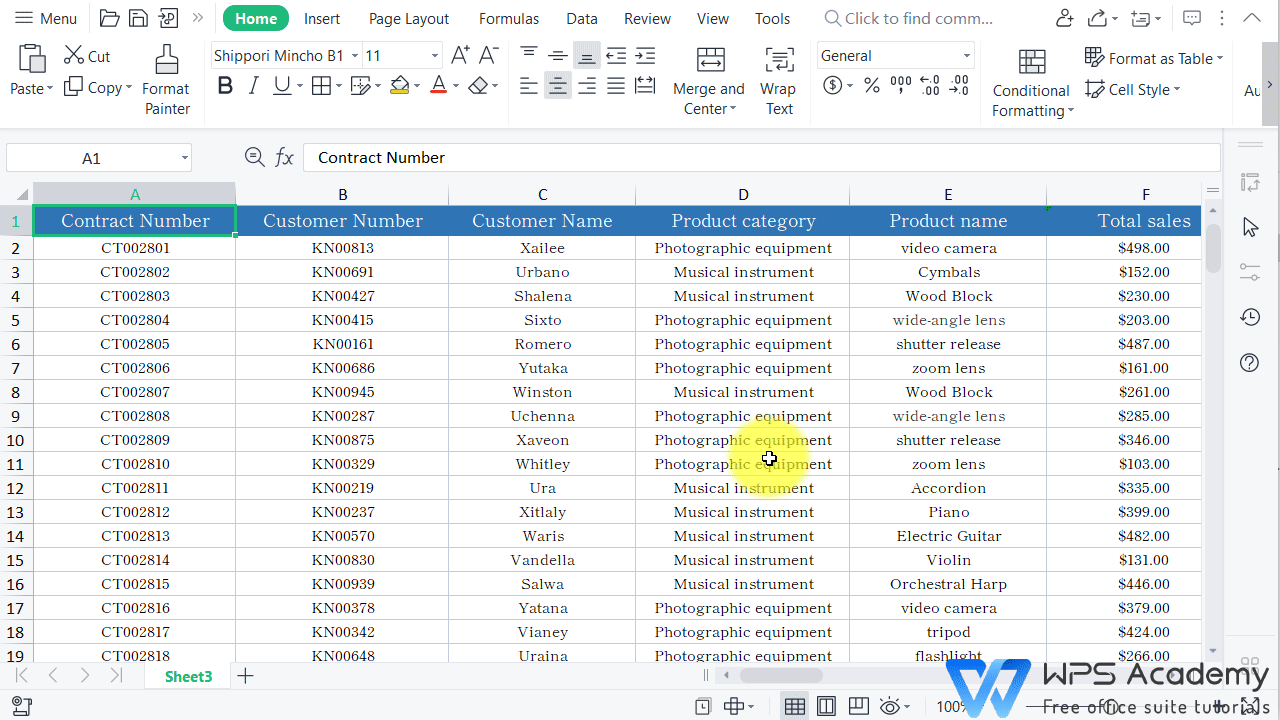1280x720 pixels.
Task: Click the Percent style icon
Action: [x=871, y=85]
